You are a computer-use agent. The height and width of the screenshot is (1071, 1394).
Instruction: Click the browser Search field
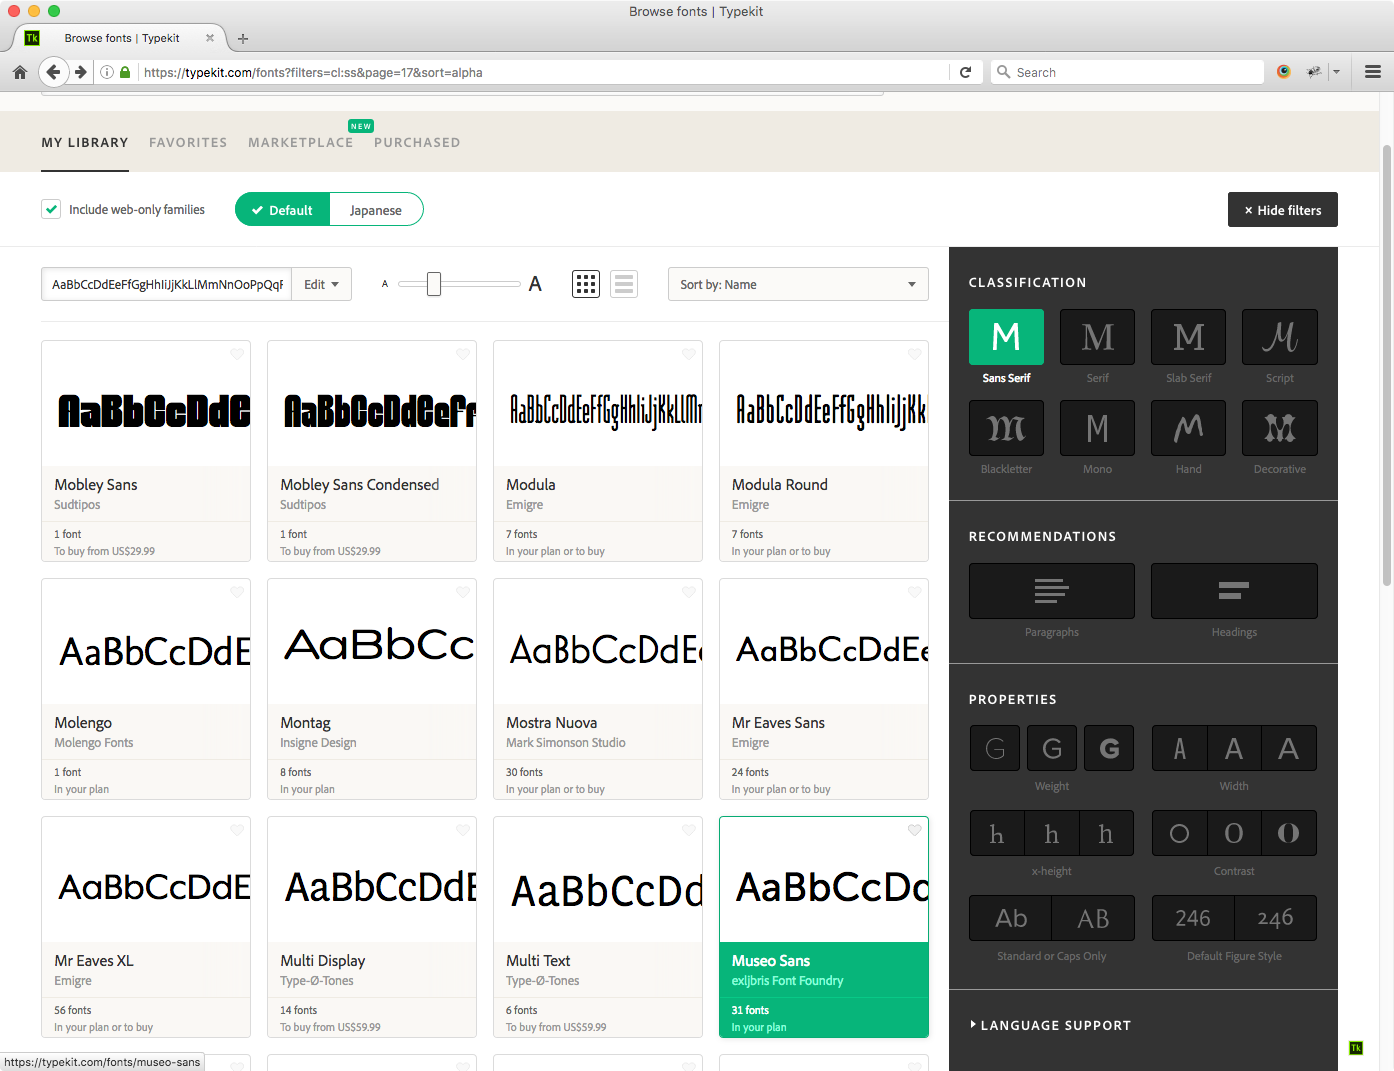[x=1128, y=72]
